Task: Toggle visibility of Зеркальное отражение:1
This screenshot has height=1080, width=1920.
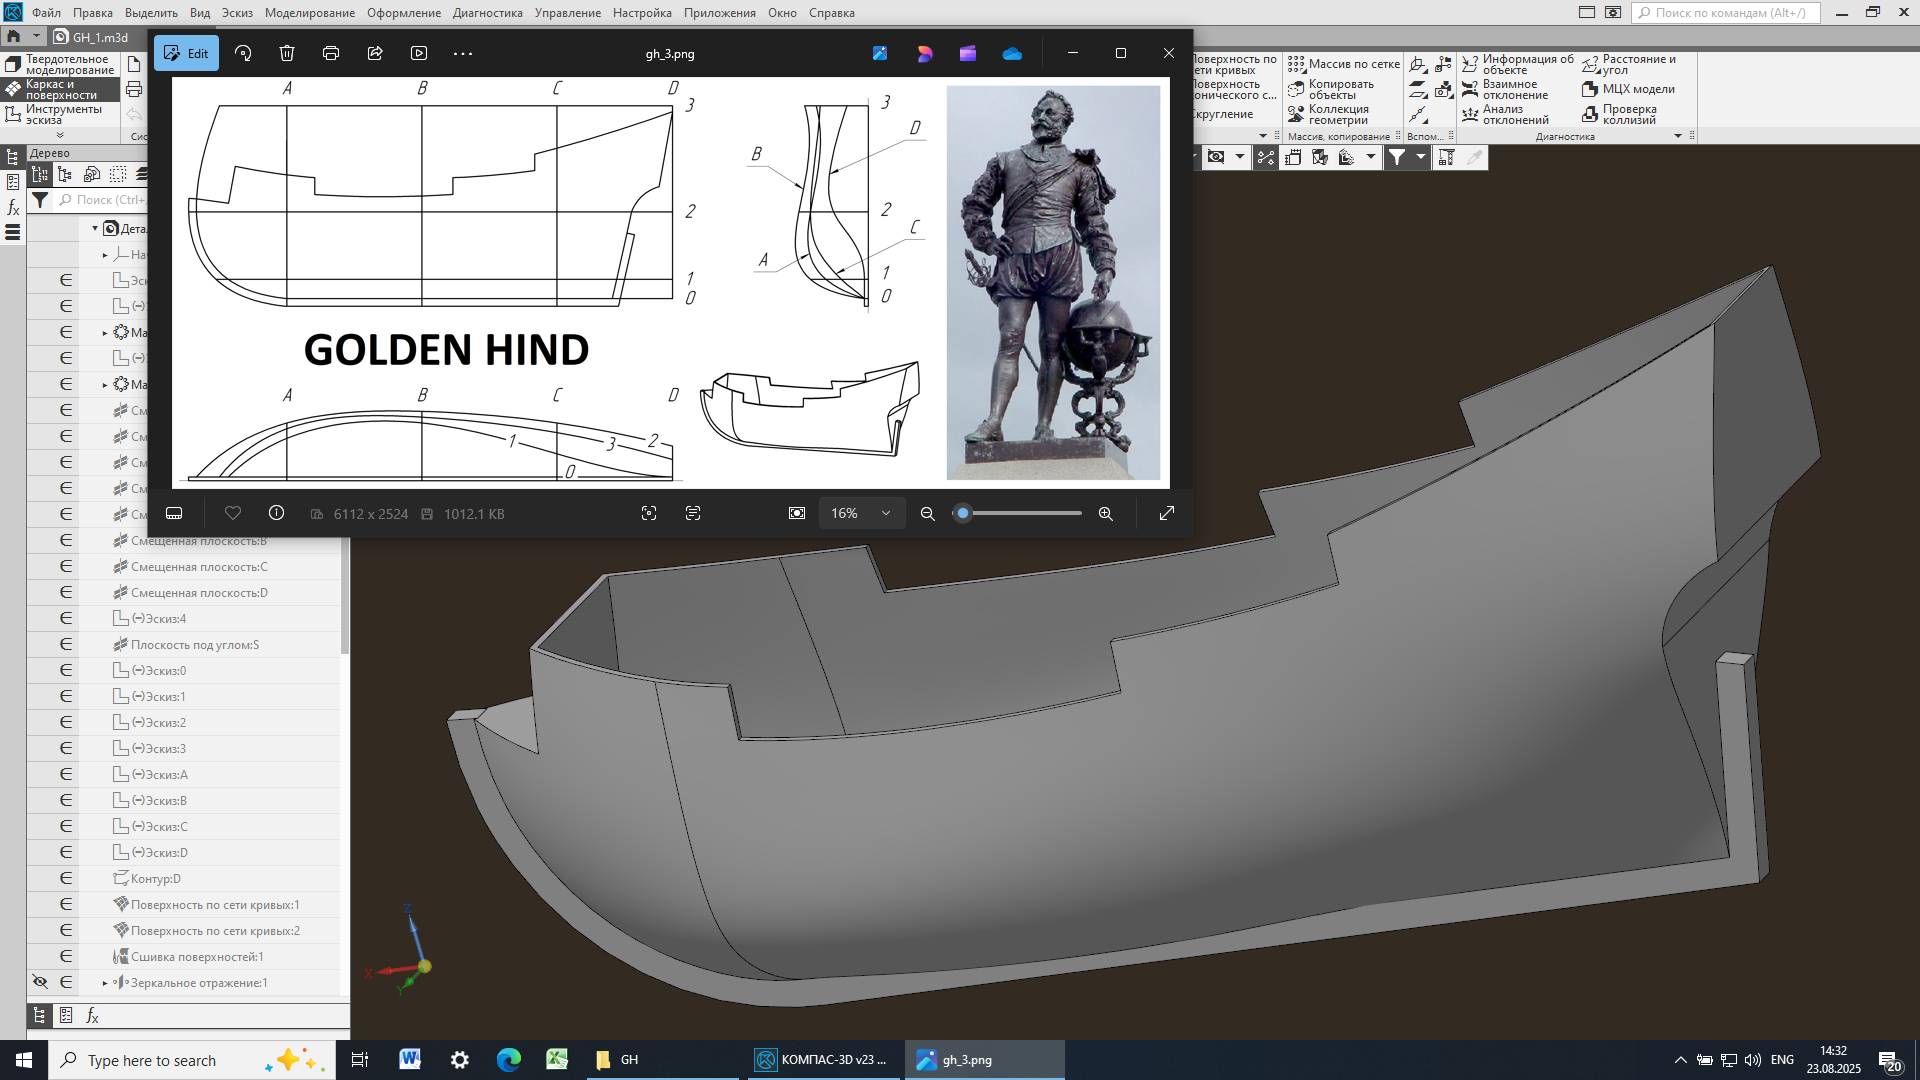Action: click(40, 982)
